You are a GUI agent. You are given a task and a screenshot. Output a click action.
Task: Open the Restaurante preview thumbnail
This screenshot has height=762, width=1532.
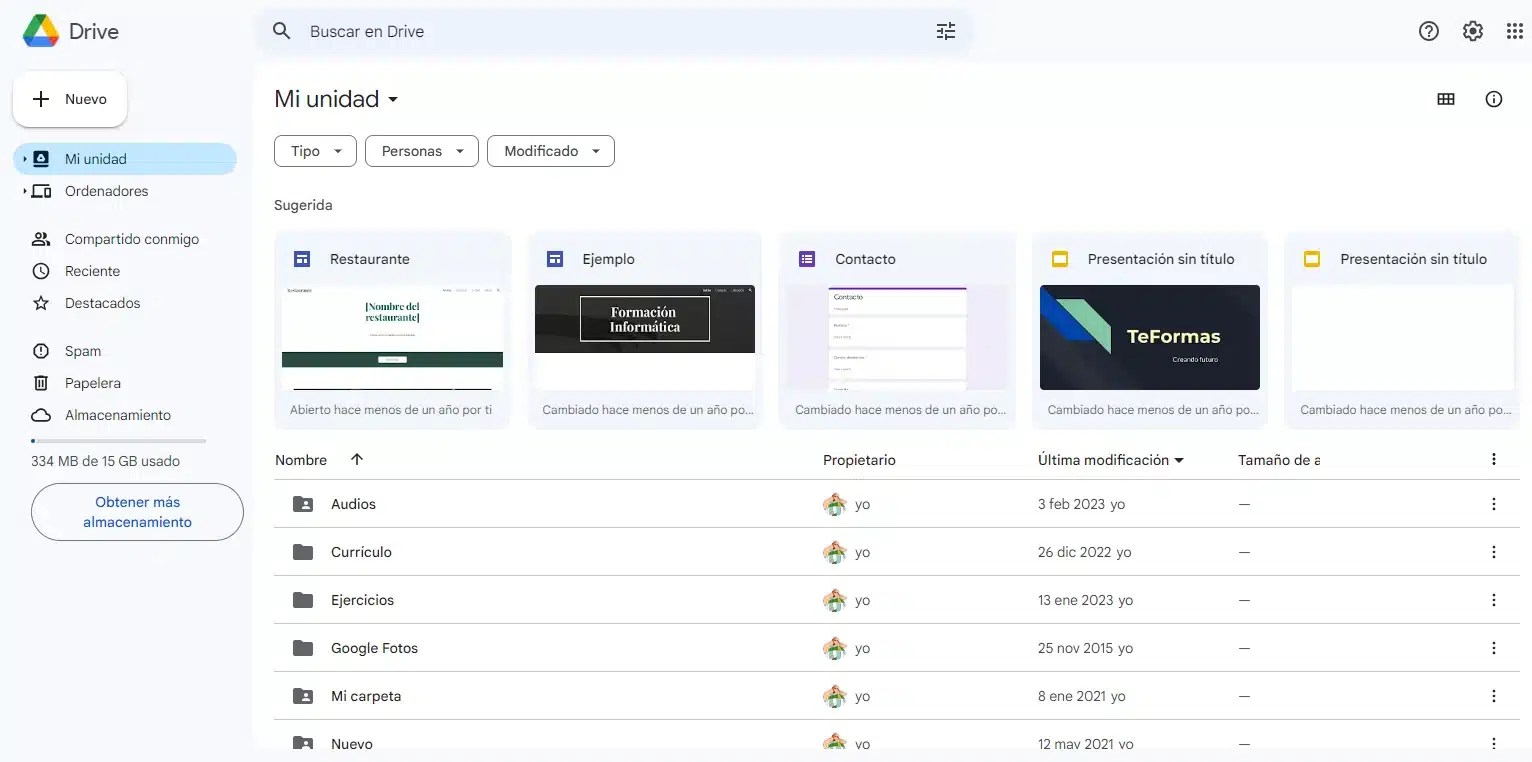click(392, 337)
